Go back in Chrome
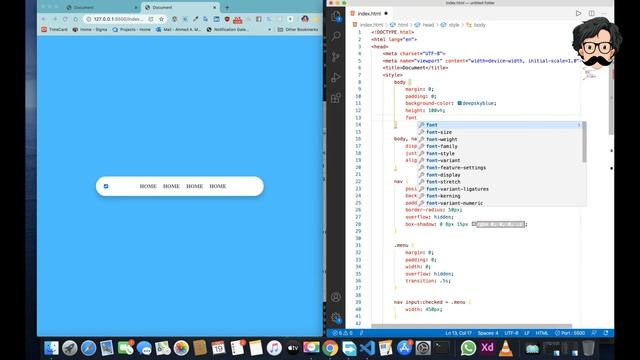 coord(44,19)
